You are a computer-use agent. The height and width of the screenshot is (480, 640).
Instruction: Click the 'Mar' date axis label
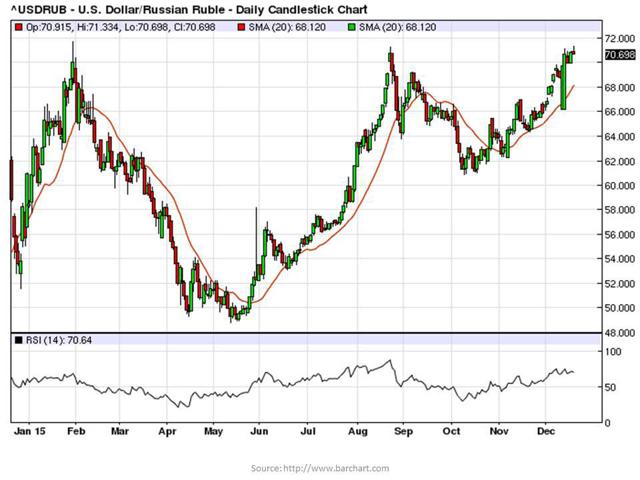point(120,431)
